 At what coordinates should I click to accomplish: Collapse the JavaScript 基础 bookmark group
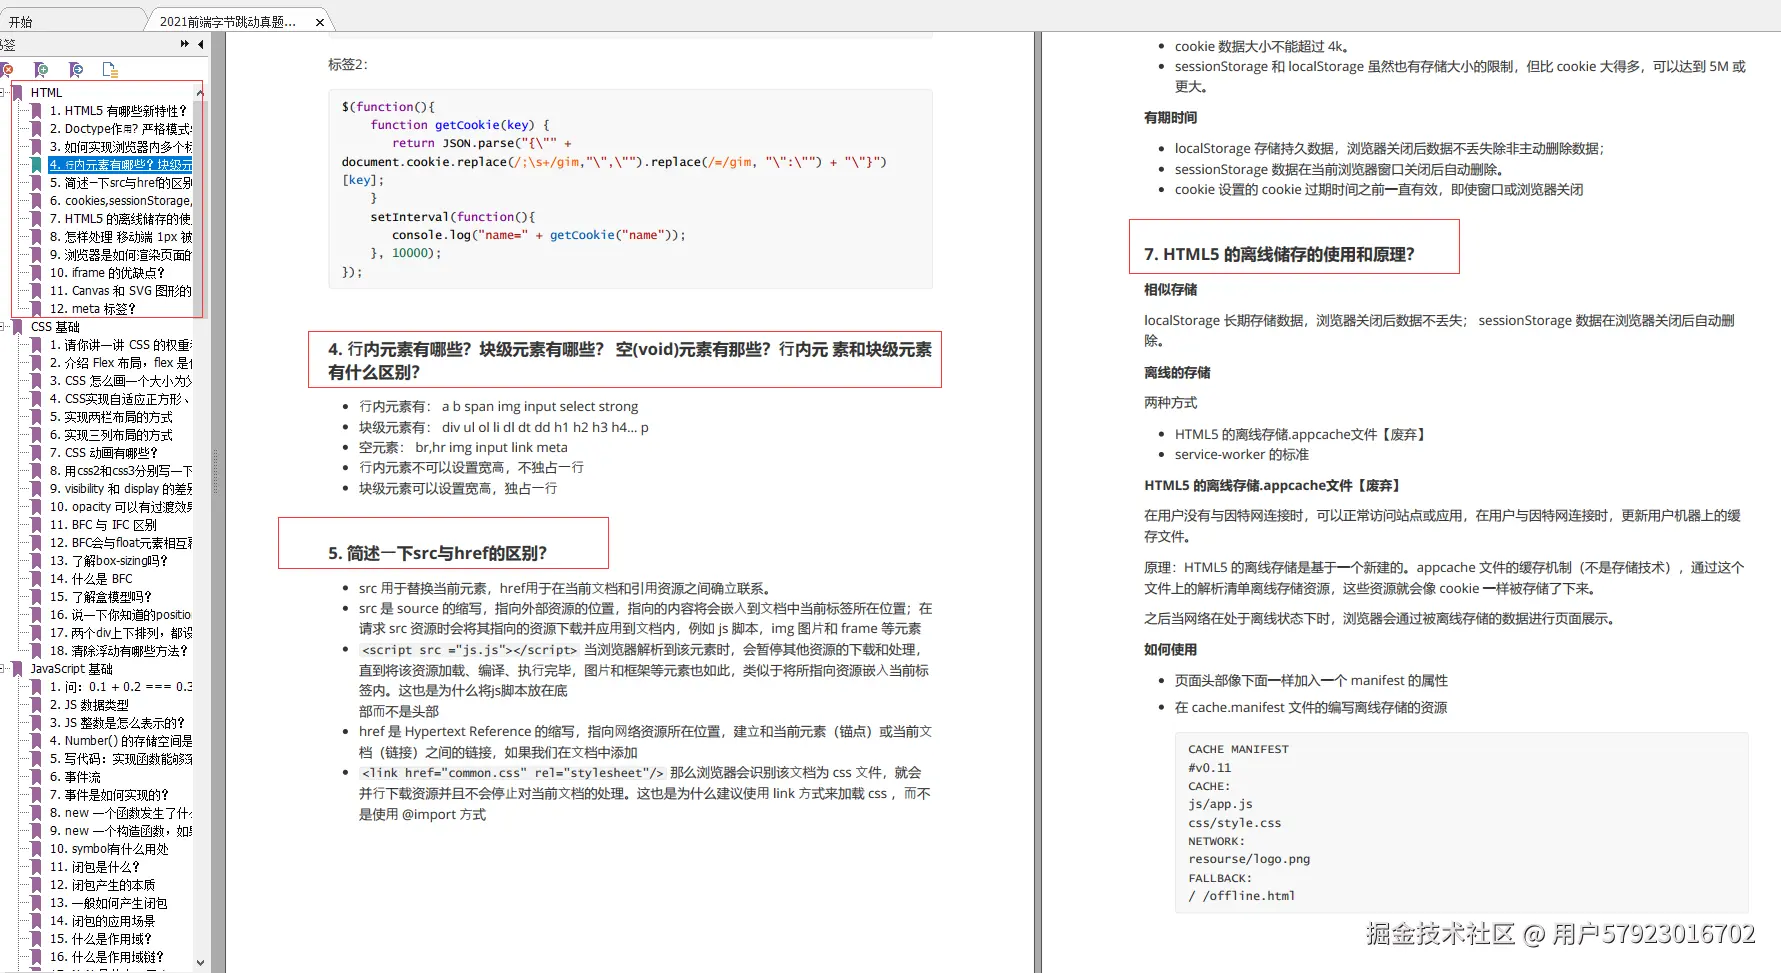coord(4,669)
